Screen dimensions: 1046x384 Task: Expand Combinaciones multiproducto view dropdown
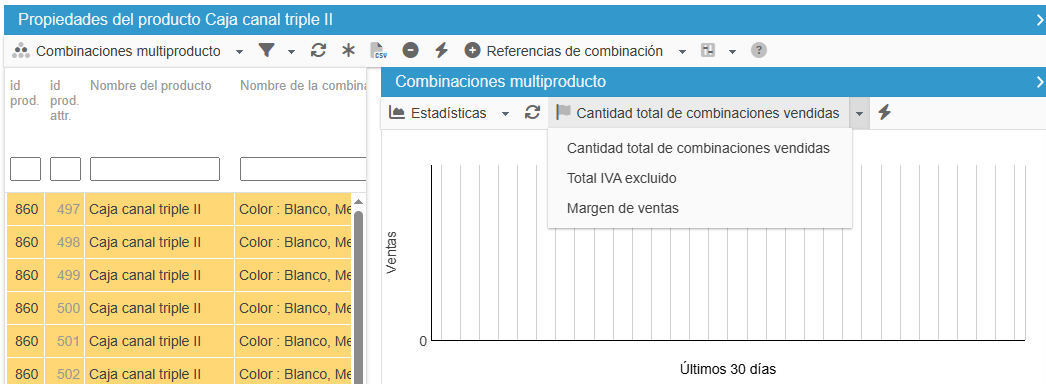click(239, 51)
